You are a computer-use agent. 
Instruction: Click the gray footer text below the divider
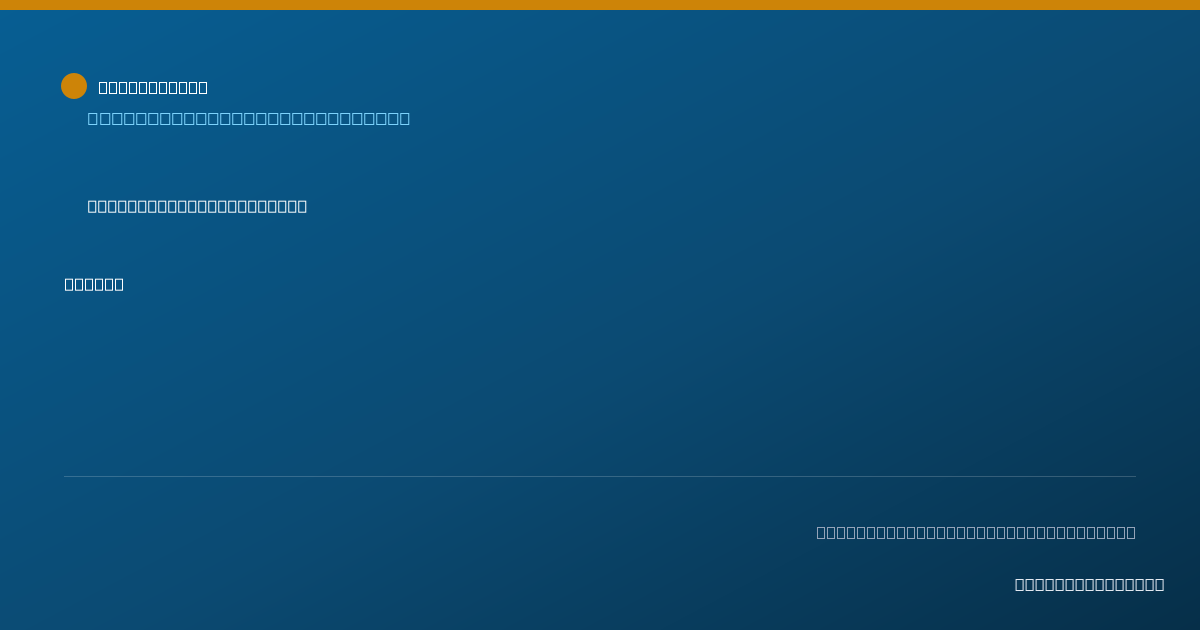tap(976, 532)
